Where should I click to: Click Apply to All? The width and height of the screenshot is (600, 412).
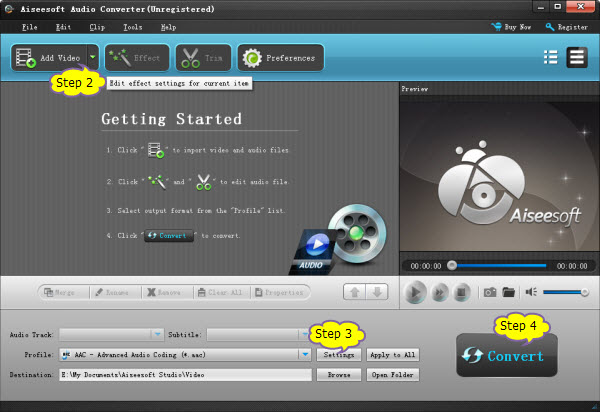pyautogui.click(x=393, y=355)
